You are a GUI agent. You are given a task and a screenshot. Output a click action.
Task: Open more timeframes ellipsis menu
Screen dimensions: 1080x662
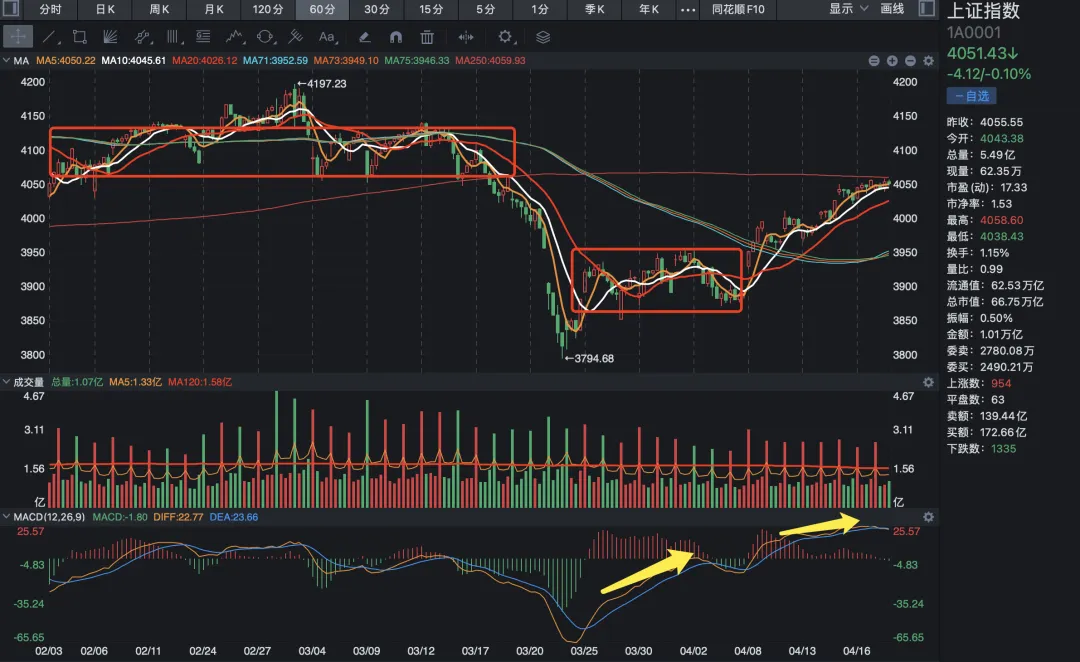tap(687, 10)
